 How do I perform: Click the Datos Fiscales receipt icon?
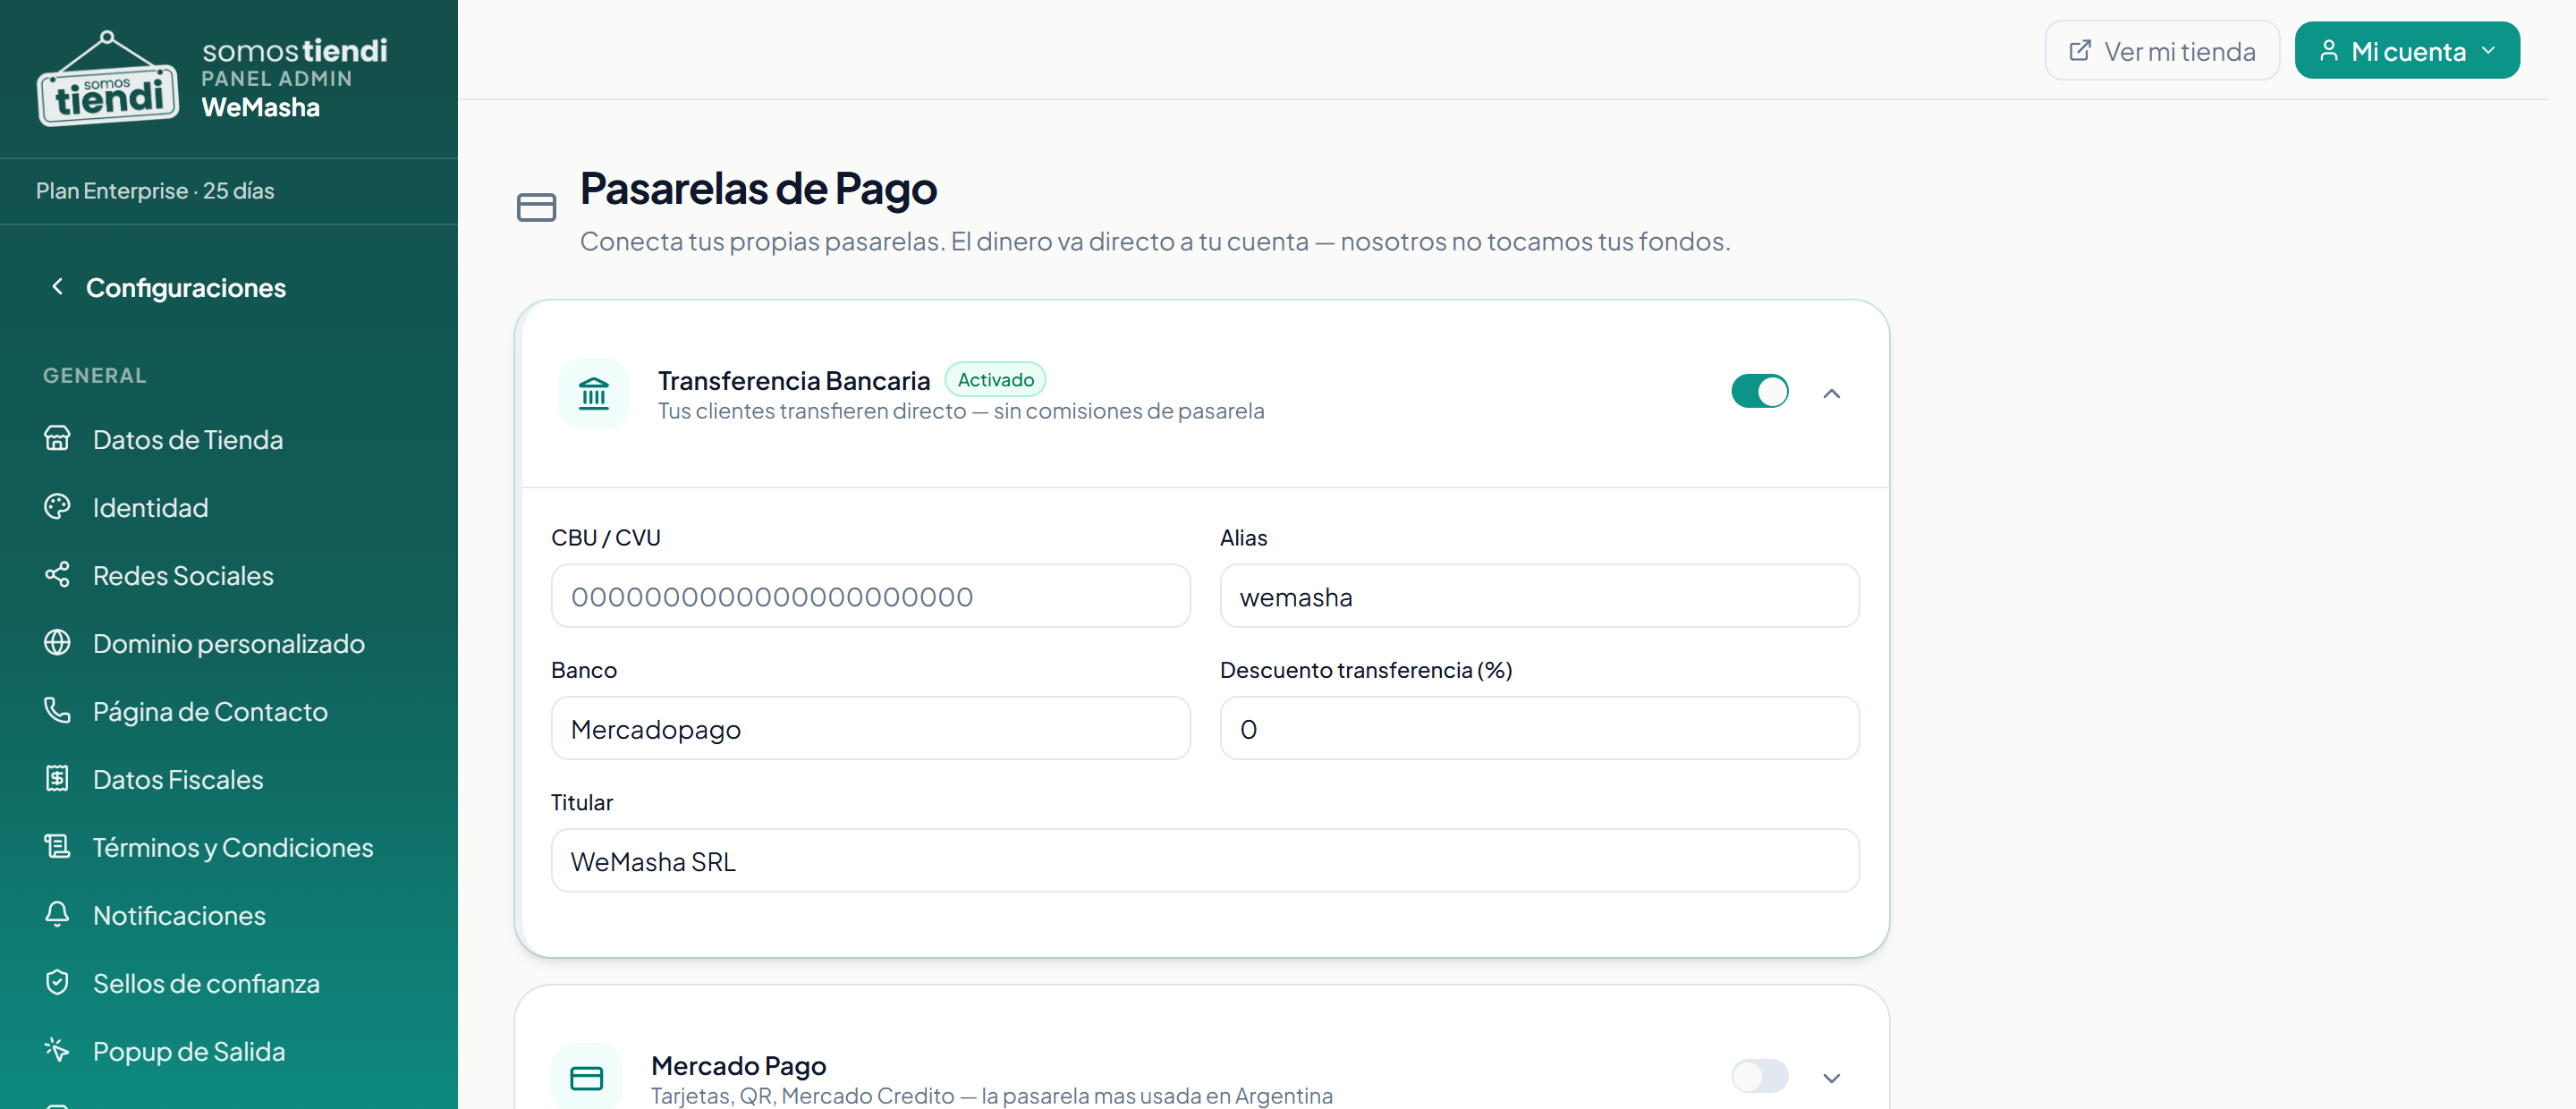57,779
